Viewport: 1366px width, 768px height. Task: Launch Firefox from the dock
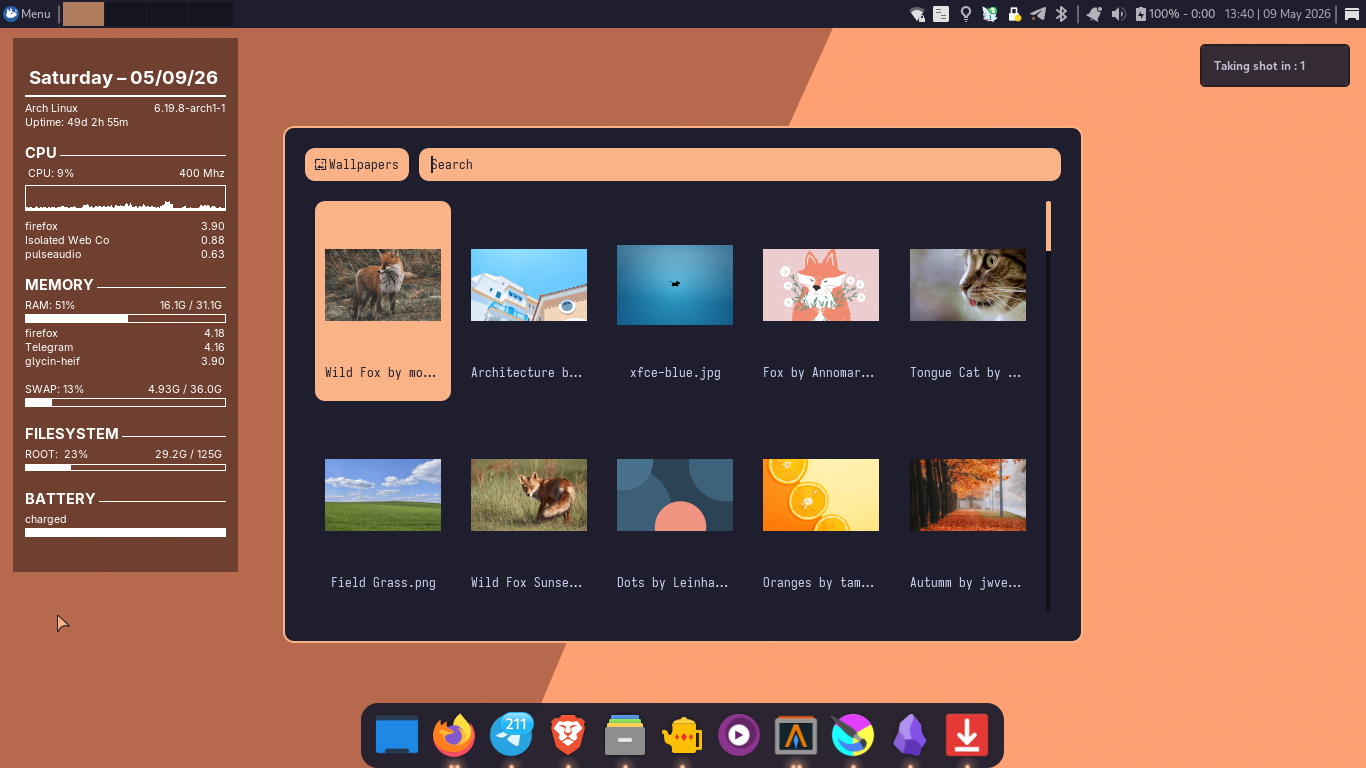tap(454, 736)
